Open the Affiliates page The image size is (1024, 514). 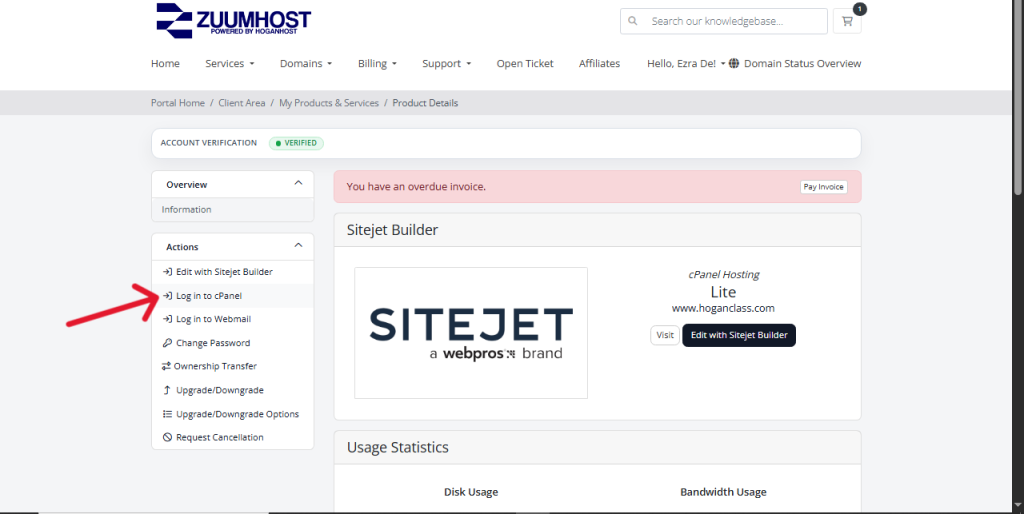coord(600,63)
